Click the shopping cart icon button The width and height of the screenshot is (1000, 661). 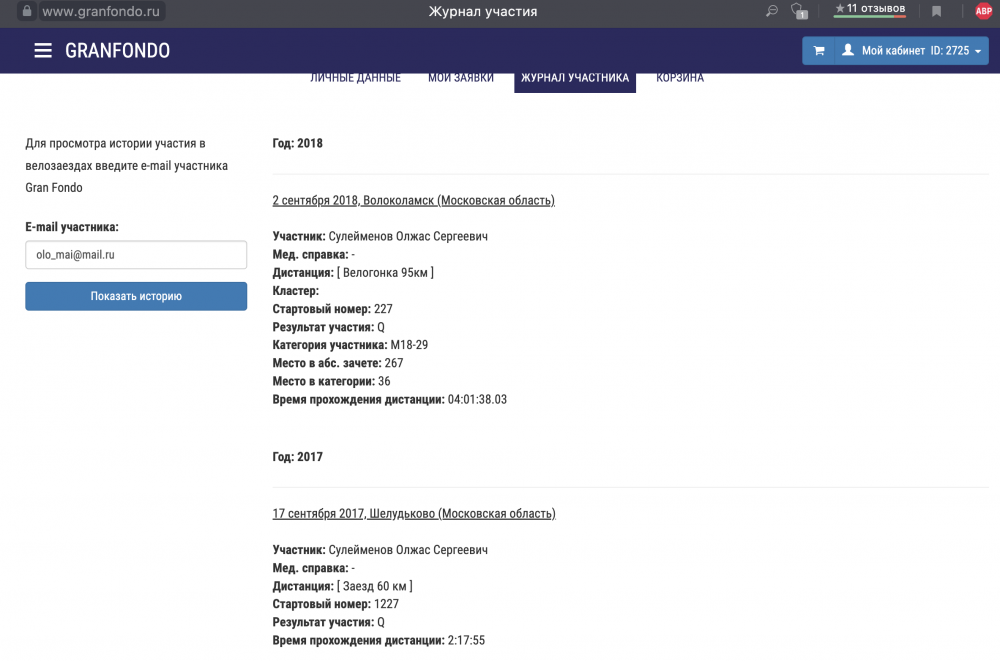(818, 51)
